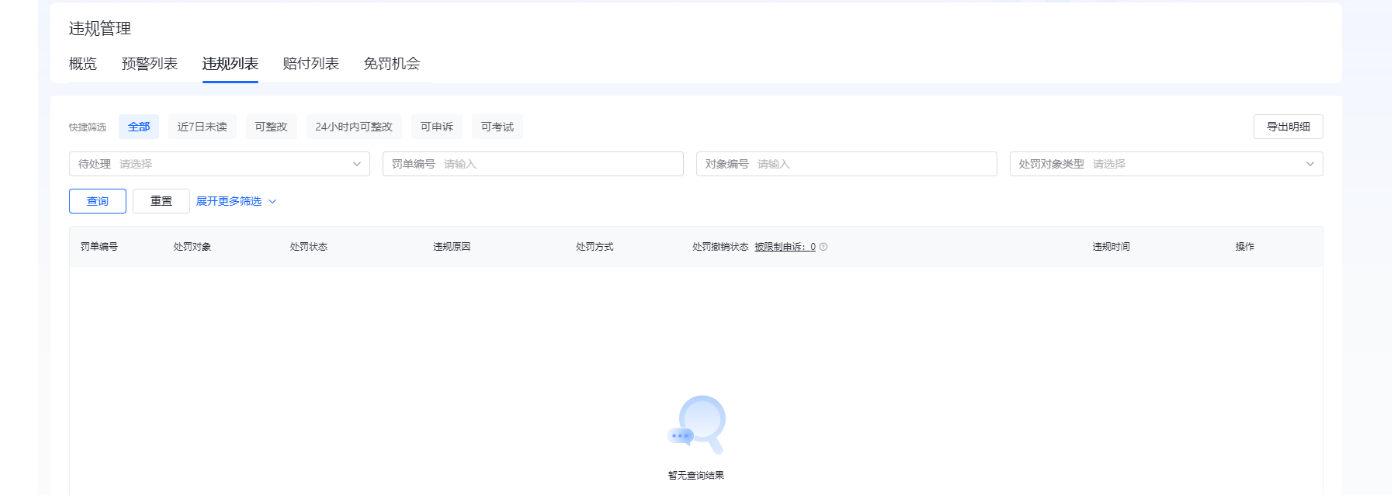Click the empty-results magnifier illustration

[x=696, y=425]
